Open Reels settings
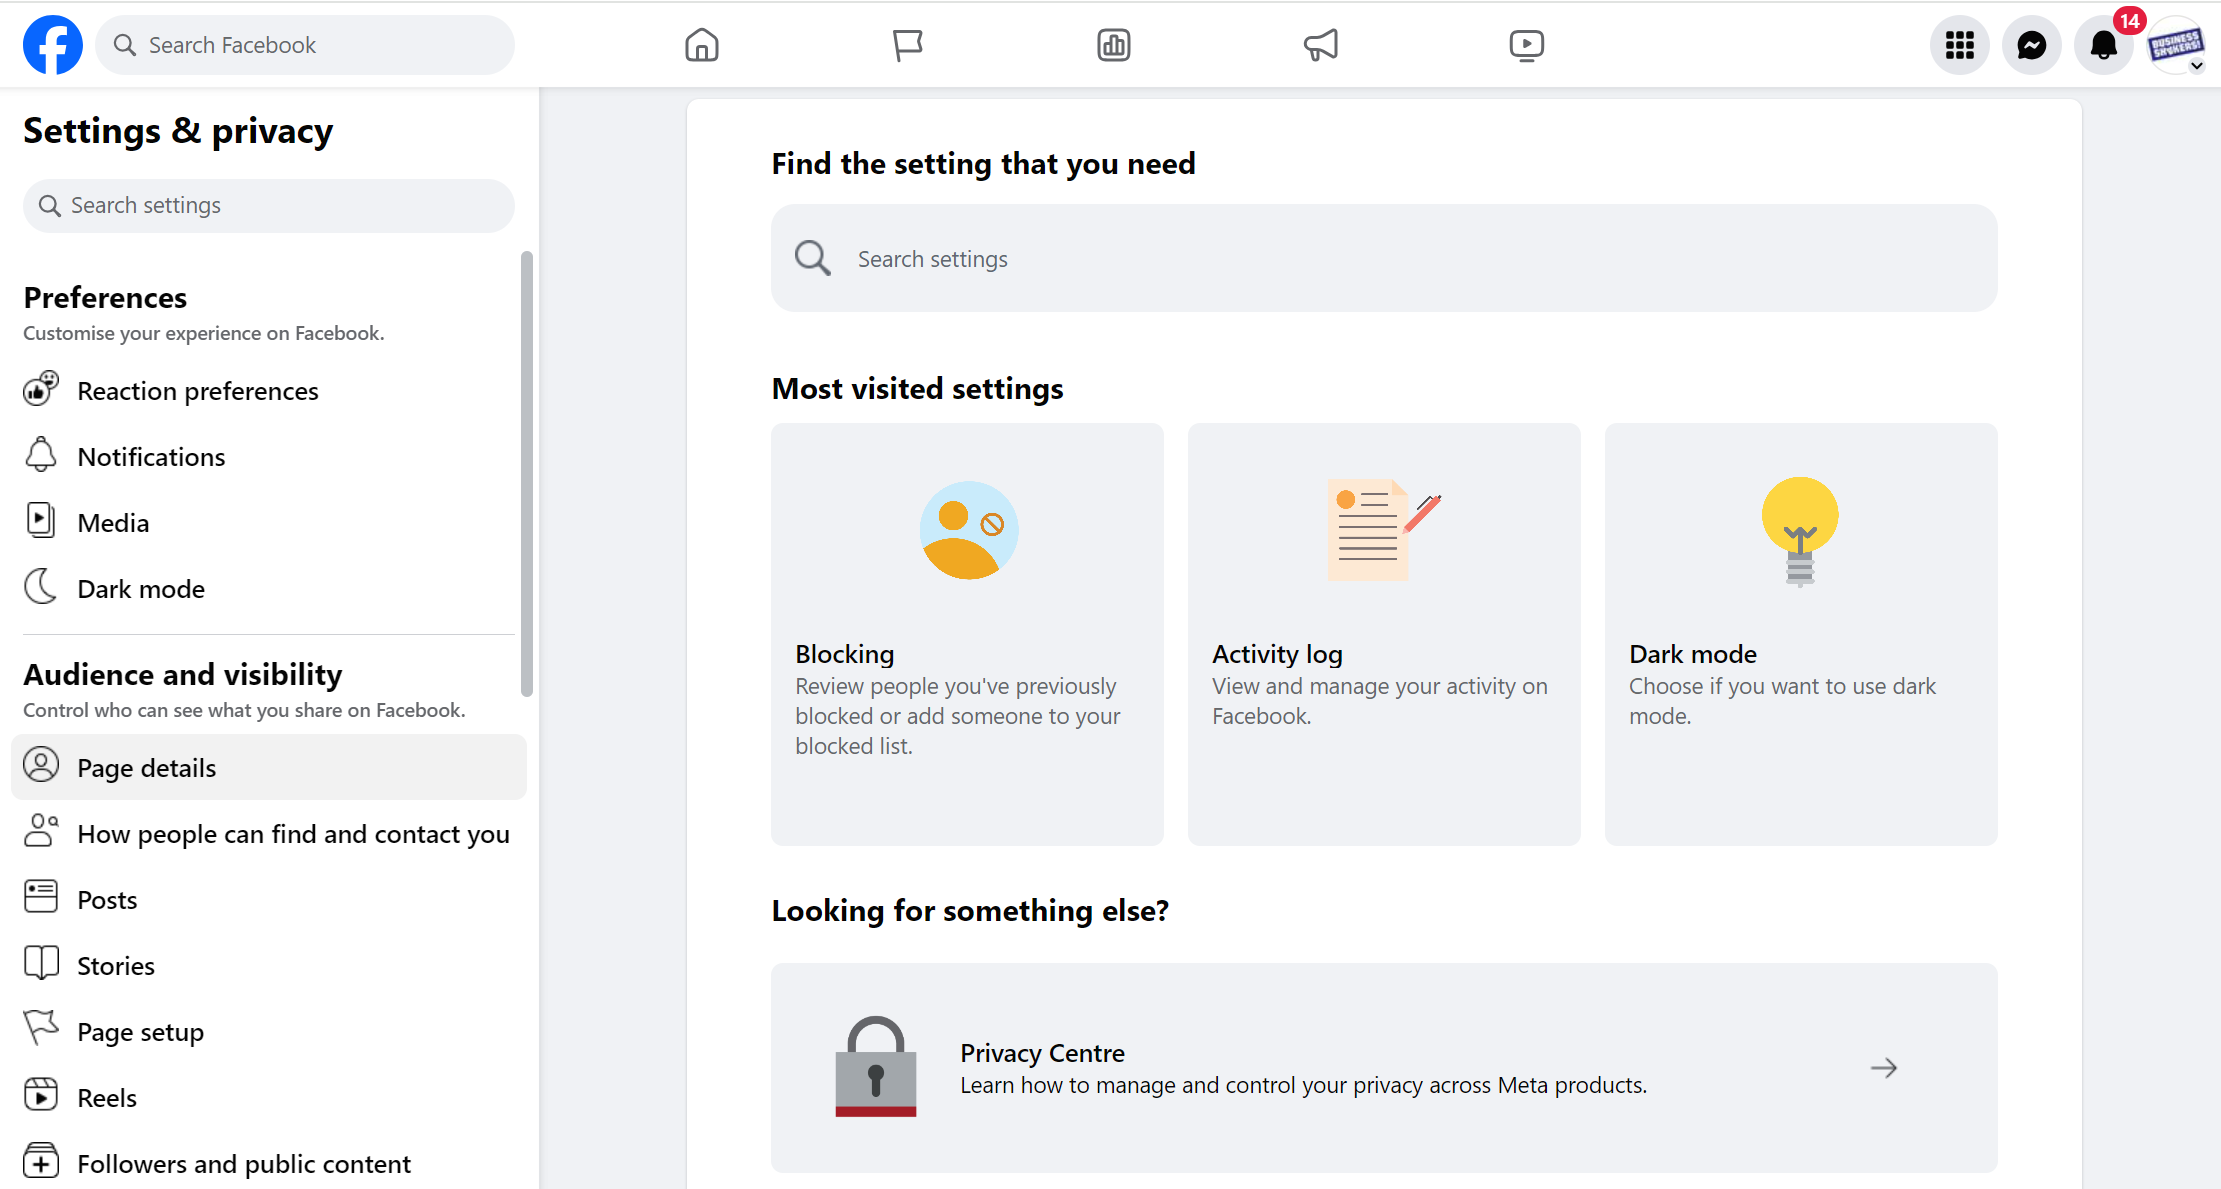Viewport: 2221px width, 1189px height. click(x=269, y=1098)
